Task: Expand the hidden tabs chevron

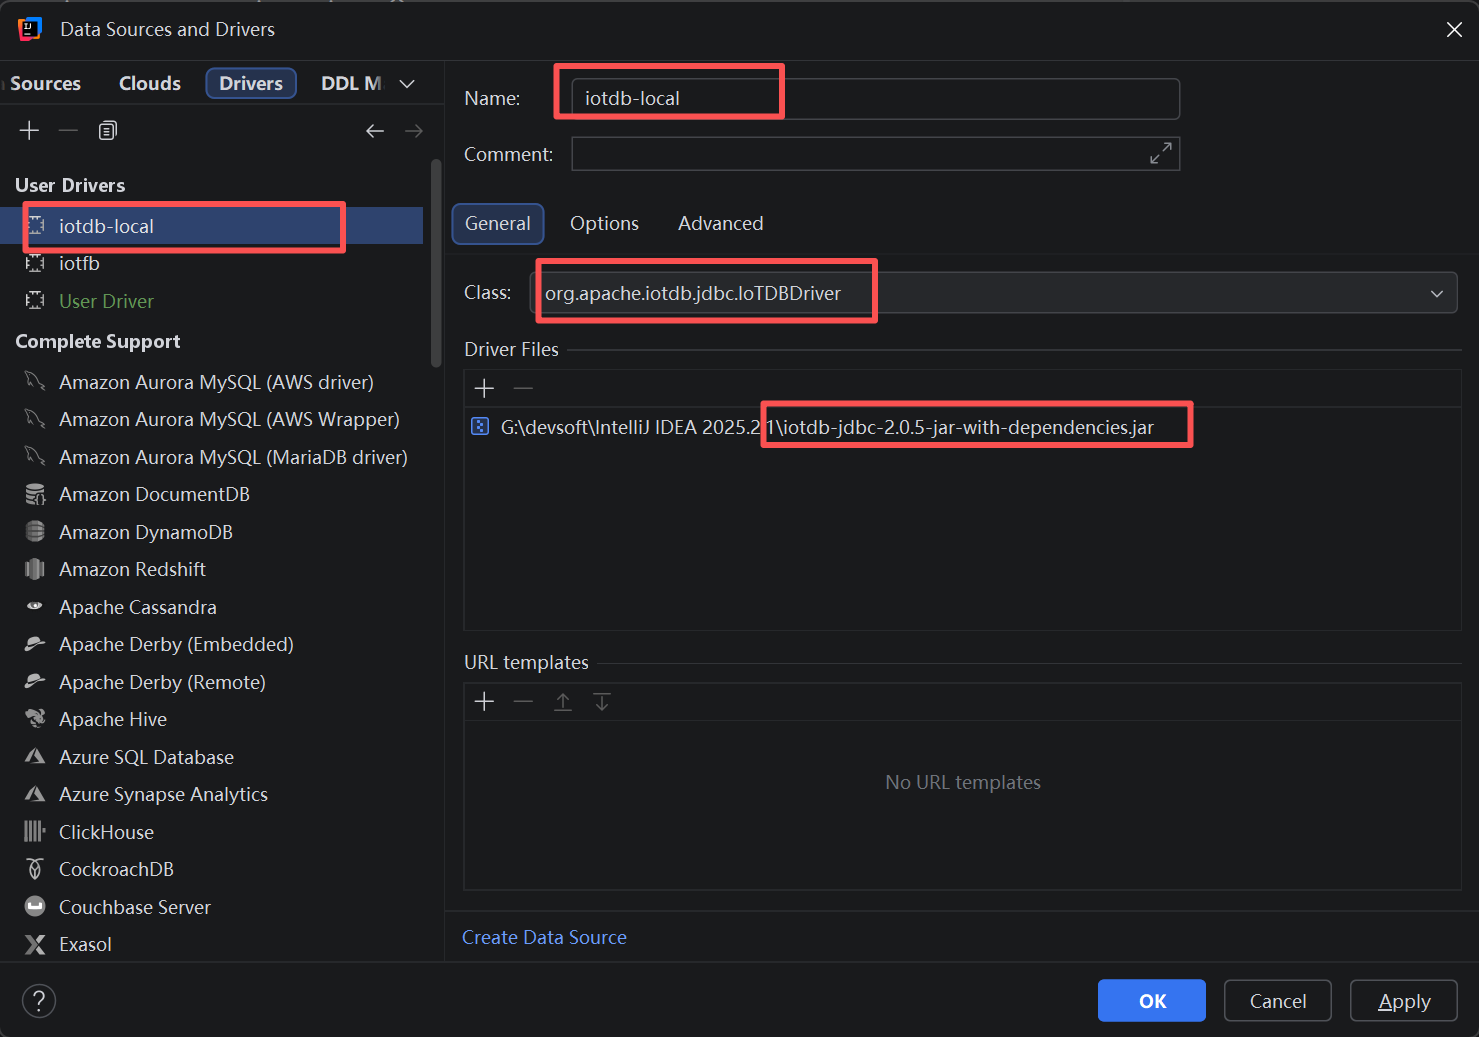Action: [407, 84]
